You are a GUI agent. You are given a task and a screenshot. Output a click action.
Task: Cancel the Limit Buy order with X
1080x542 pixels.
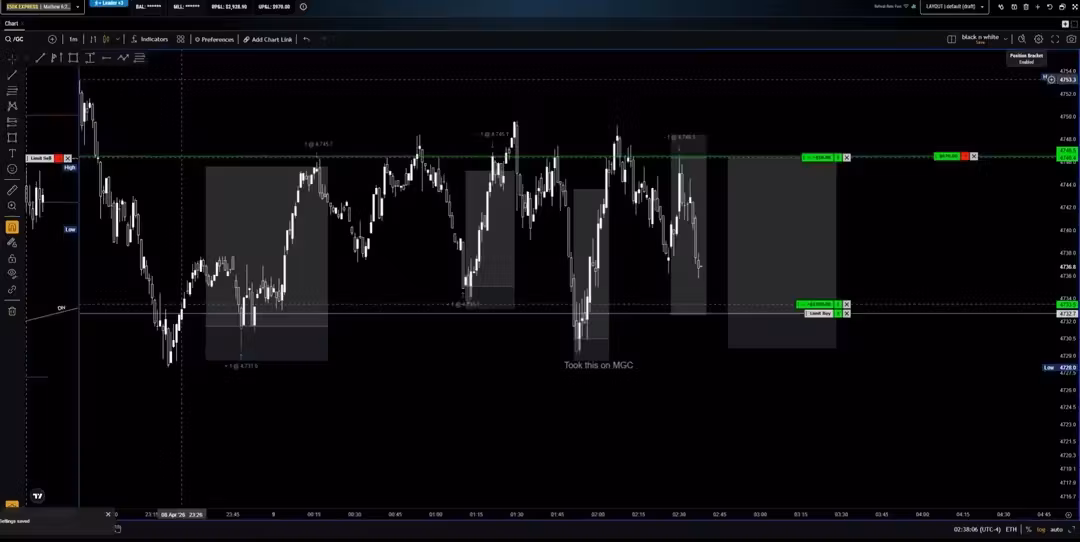click(847, 313)
